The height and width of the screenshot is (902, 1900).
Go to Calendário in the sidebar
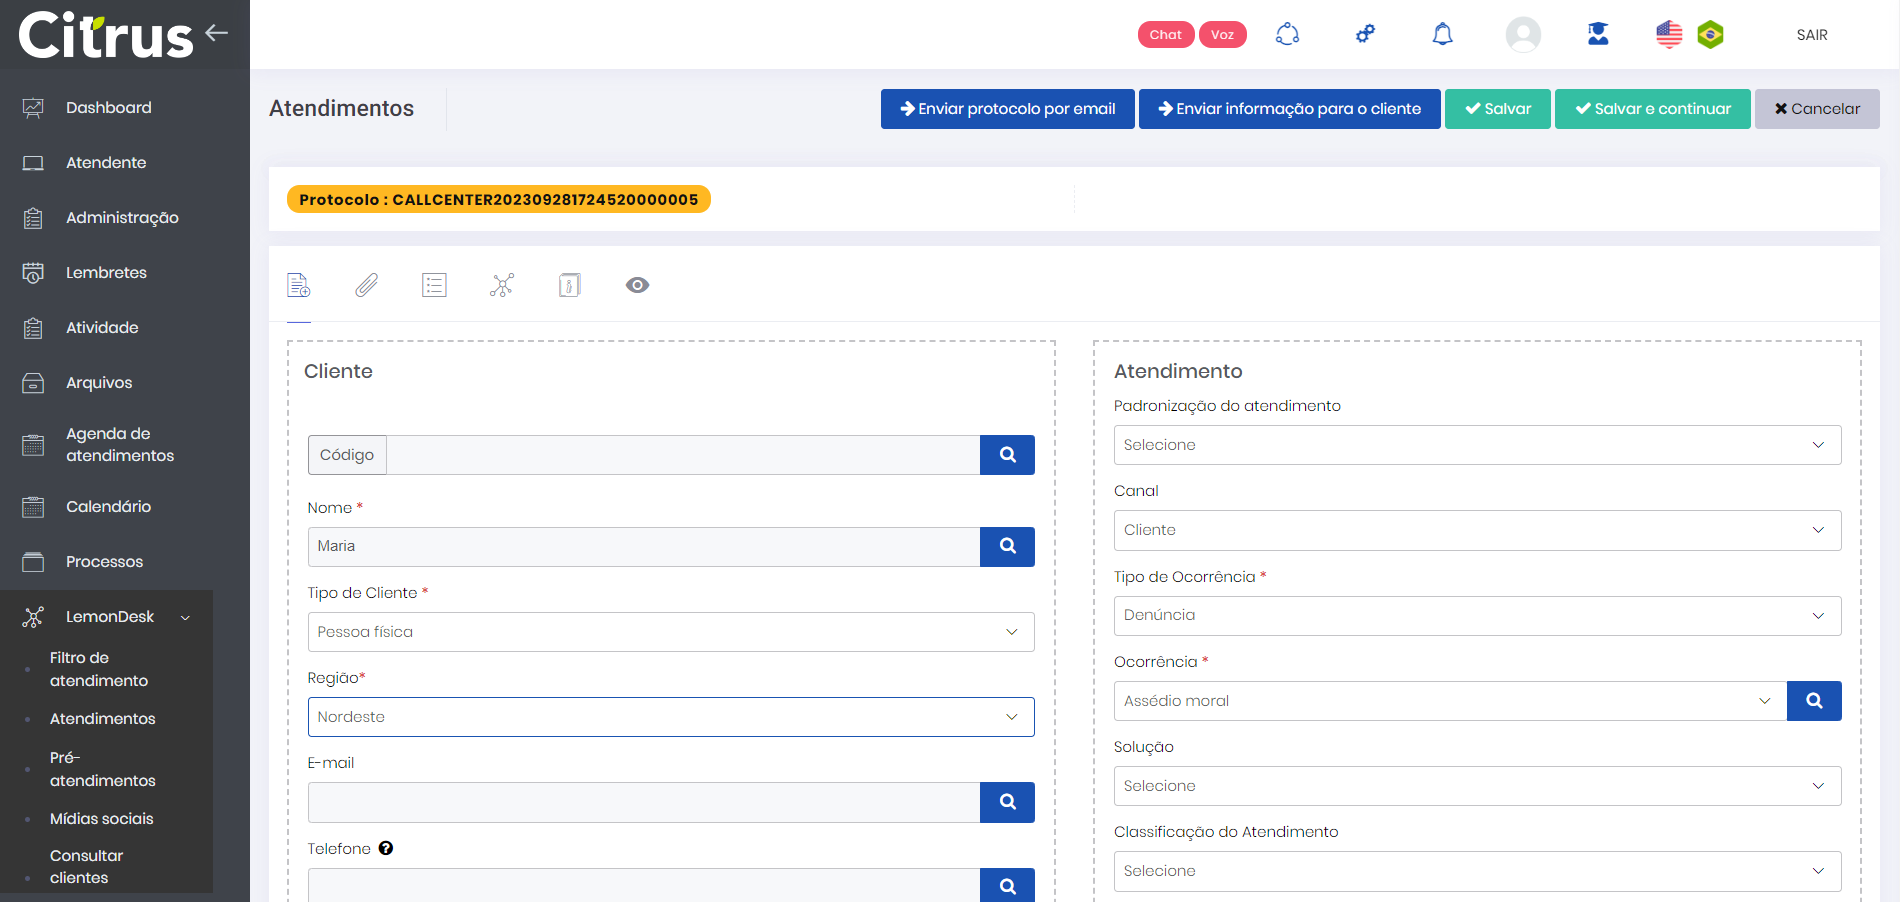point(108,507)
